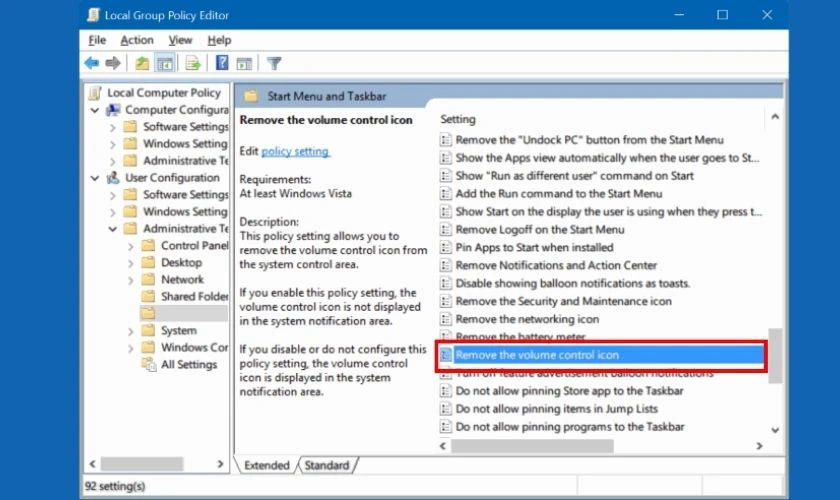Click the Shared Folders folder icon
The width and height of the screenshot is (840, 500).
point(148,296)
